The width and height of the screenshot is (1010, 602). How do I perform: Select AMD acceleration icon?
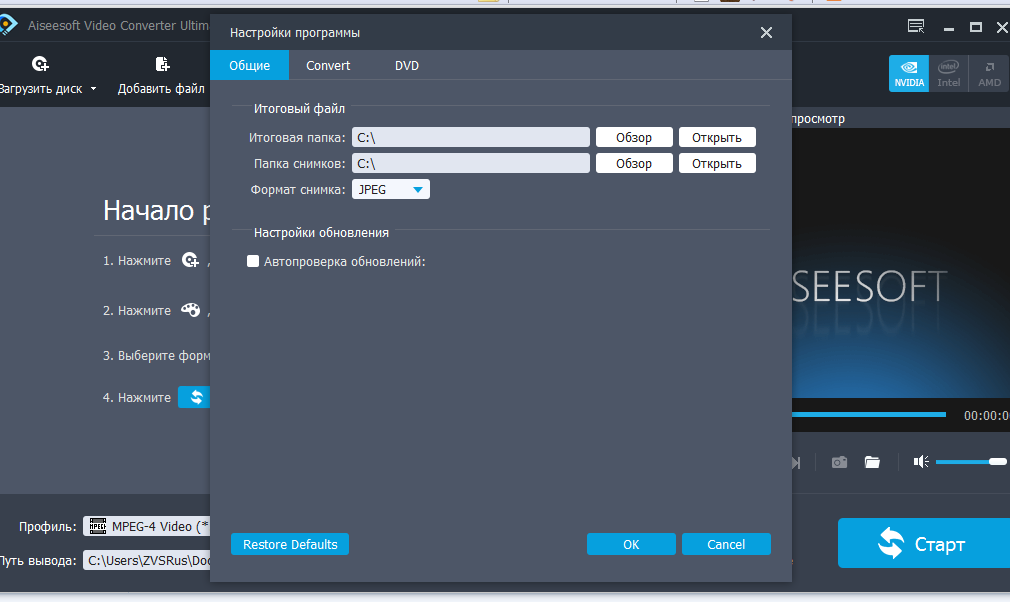(989, 73)
